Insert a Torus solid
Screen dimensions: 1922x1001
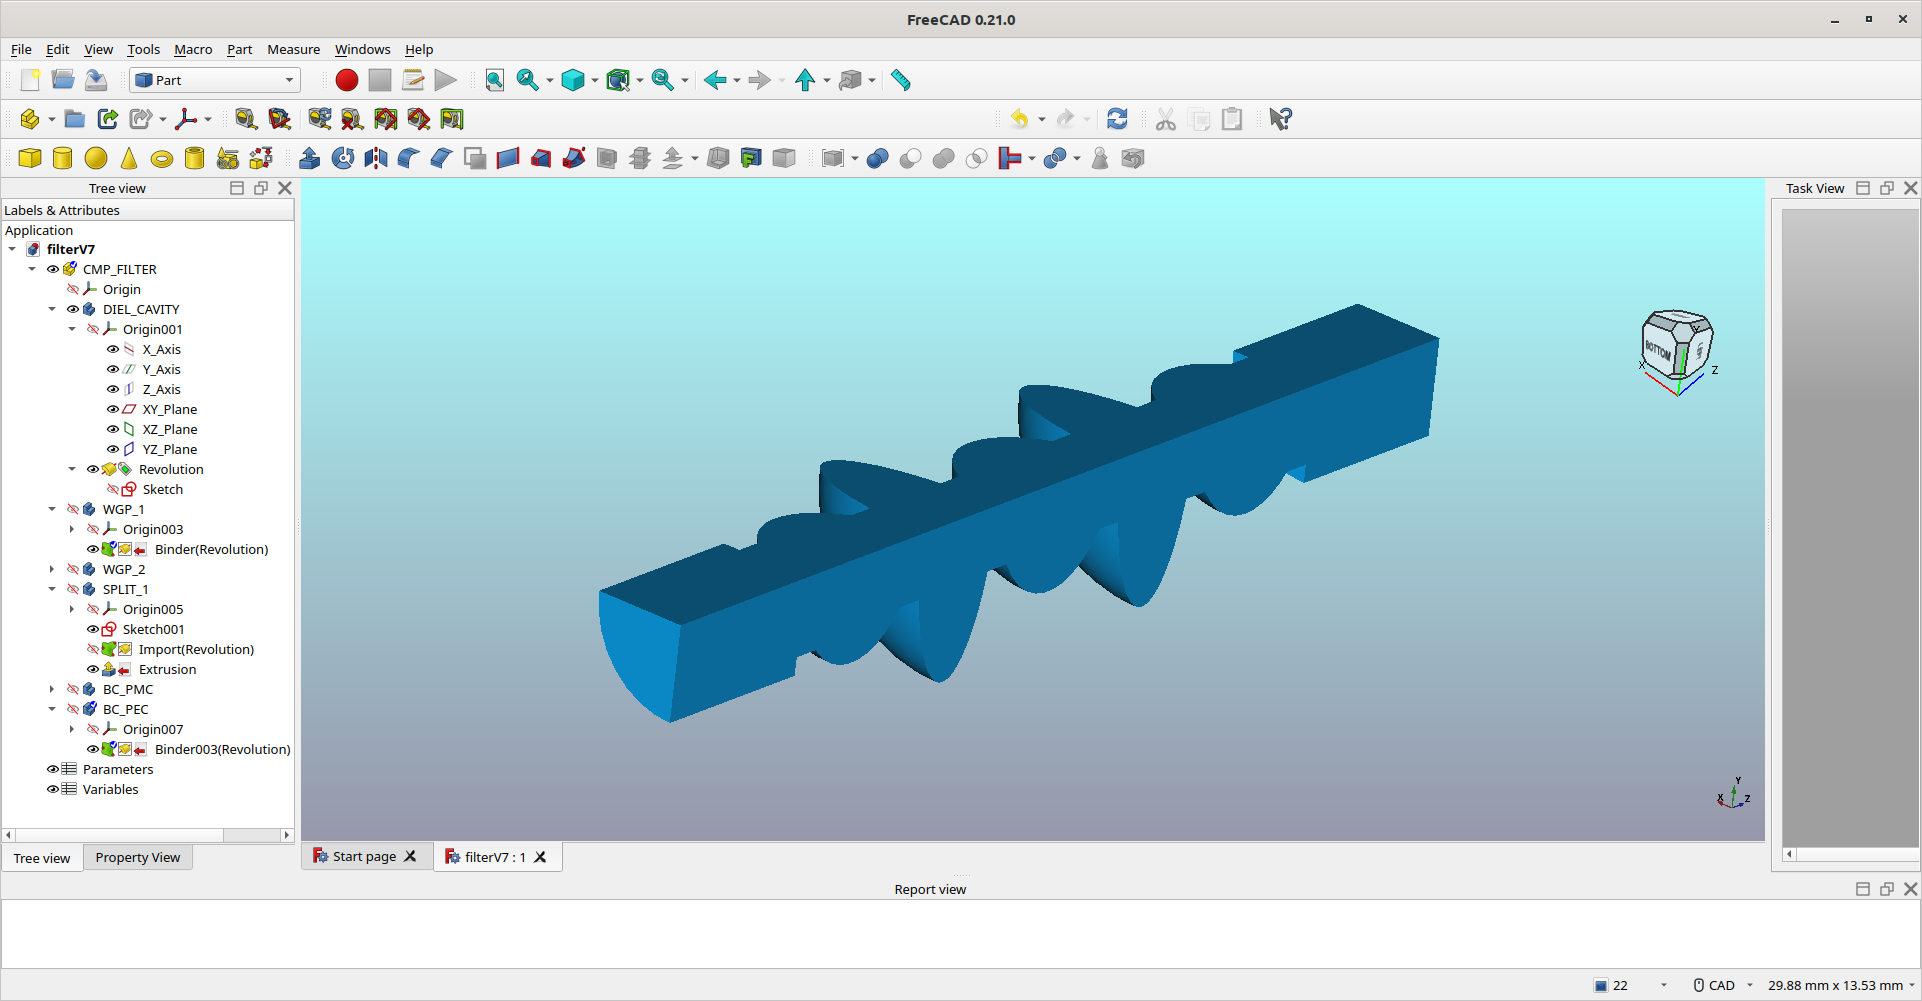click(x=161, y=158)
